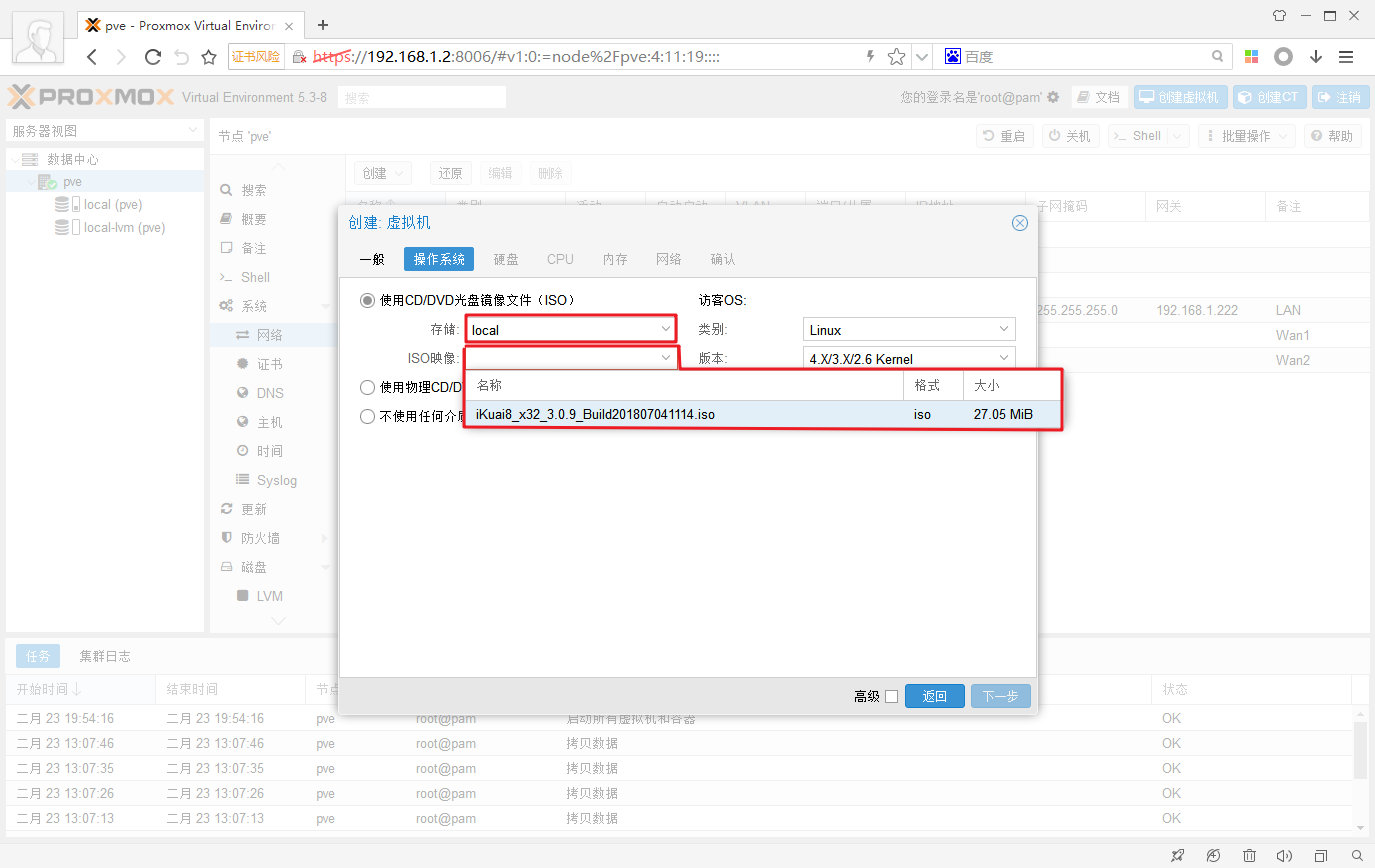
Task: Click the 文档 documentation button
Action: click(1099, 97)
